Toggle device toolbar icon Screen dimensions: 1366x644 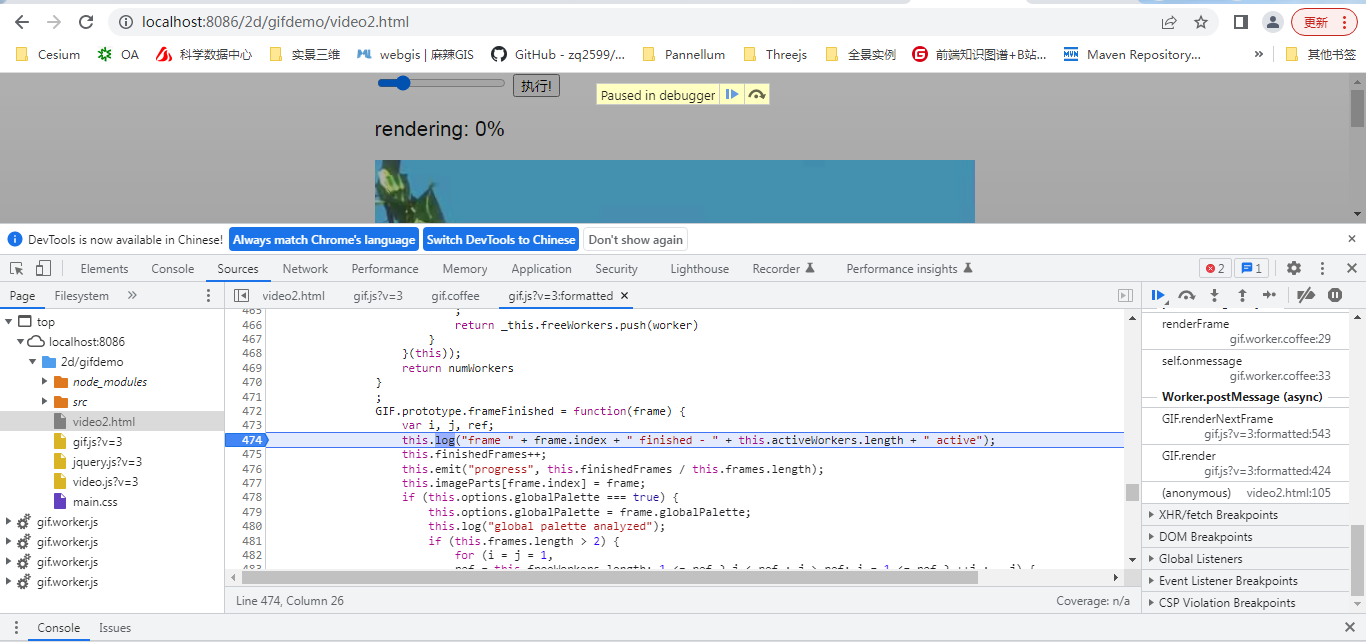click(43, 268)
